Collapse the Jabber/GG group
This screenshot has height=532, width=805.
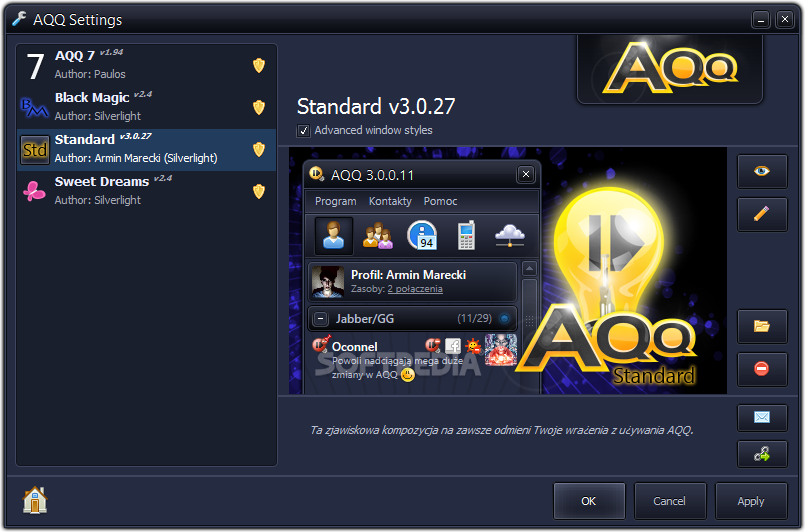320,319
